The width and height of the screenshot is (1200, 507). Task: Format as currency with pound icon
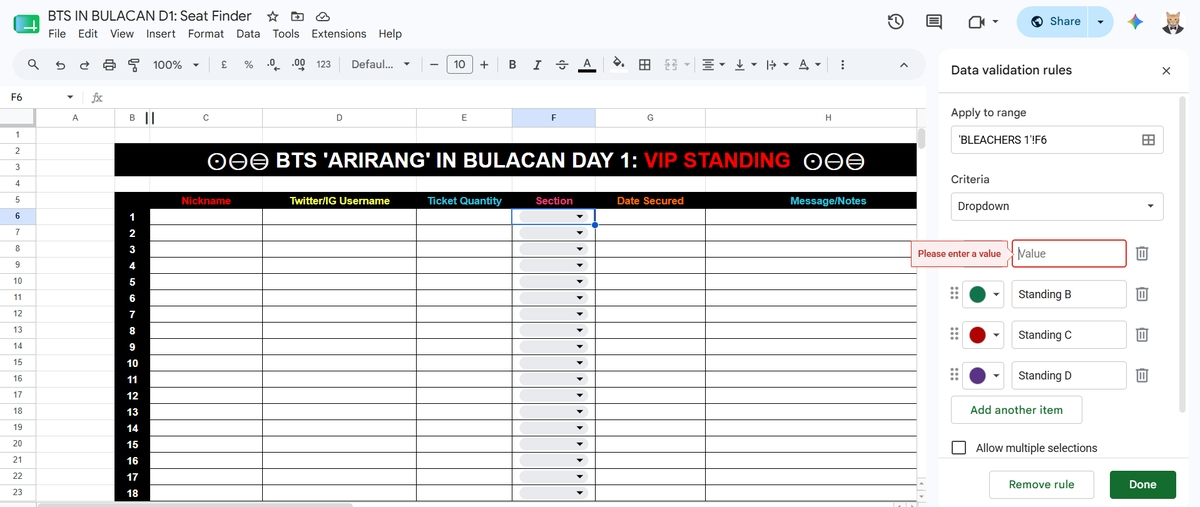tap(222, 64)
